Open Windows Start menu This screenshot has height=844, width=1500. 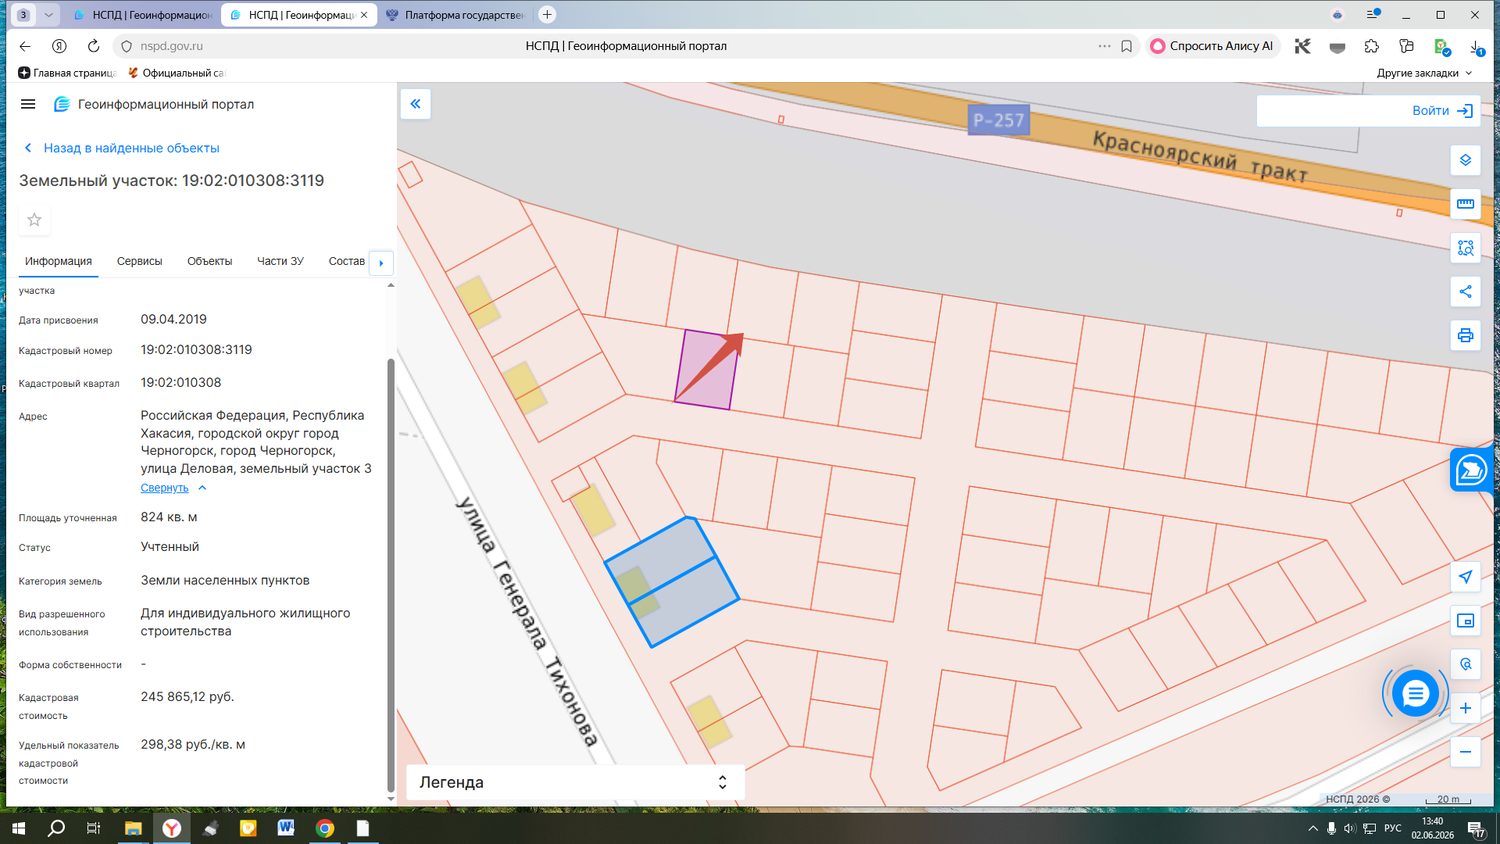(x=17, y=828)
